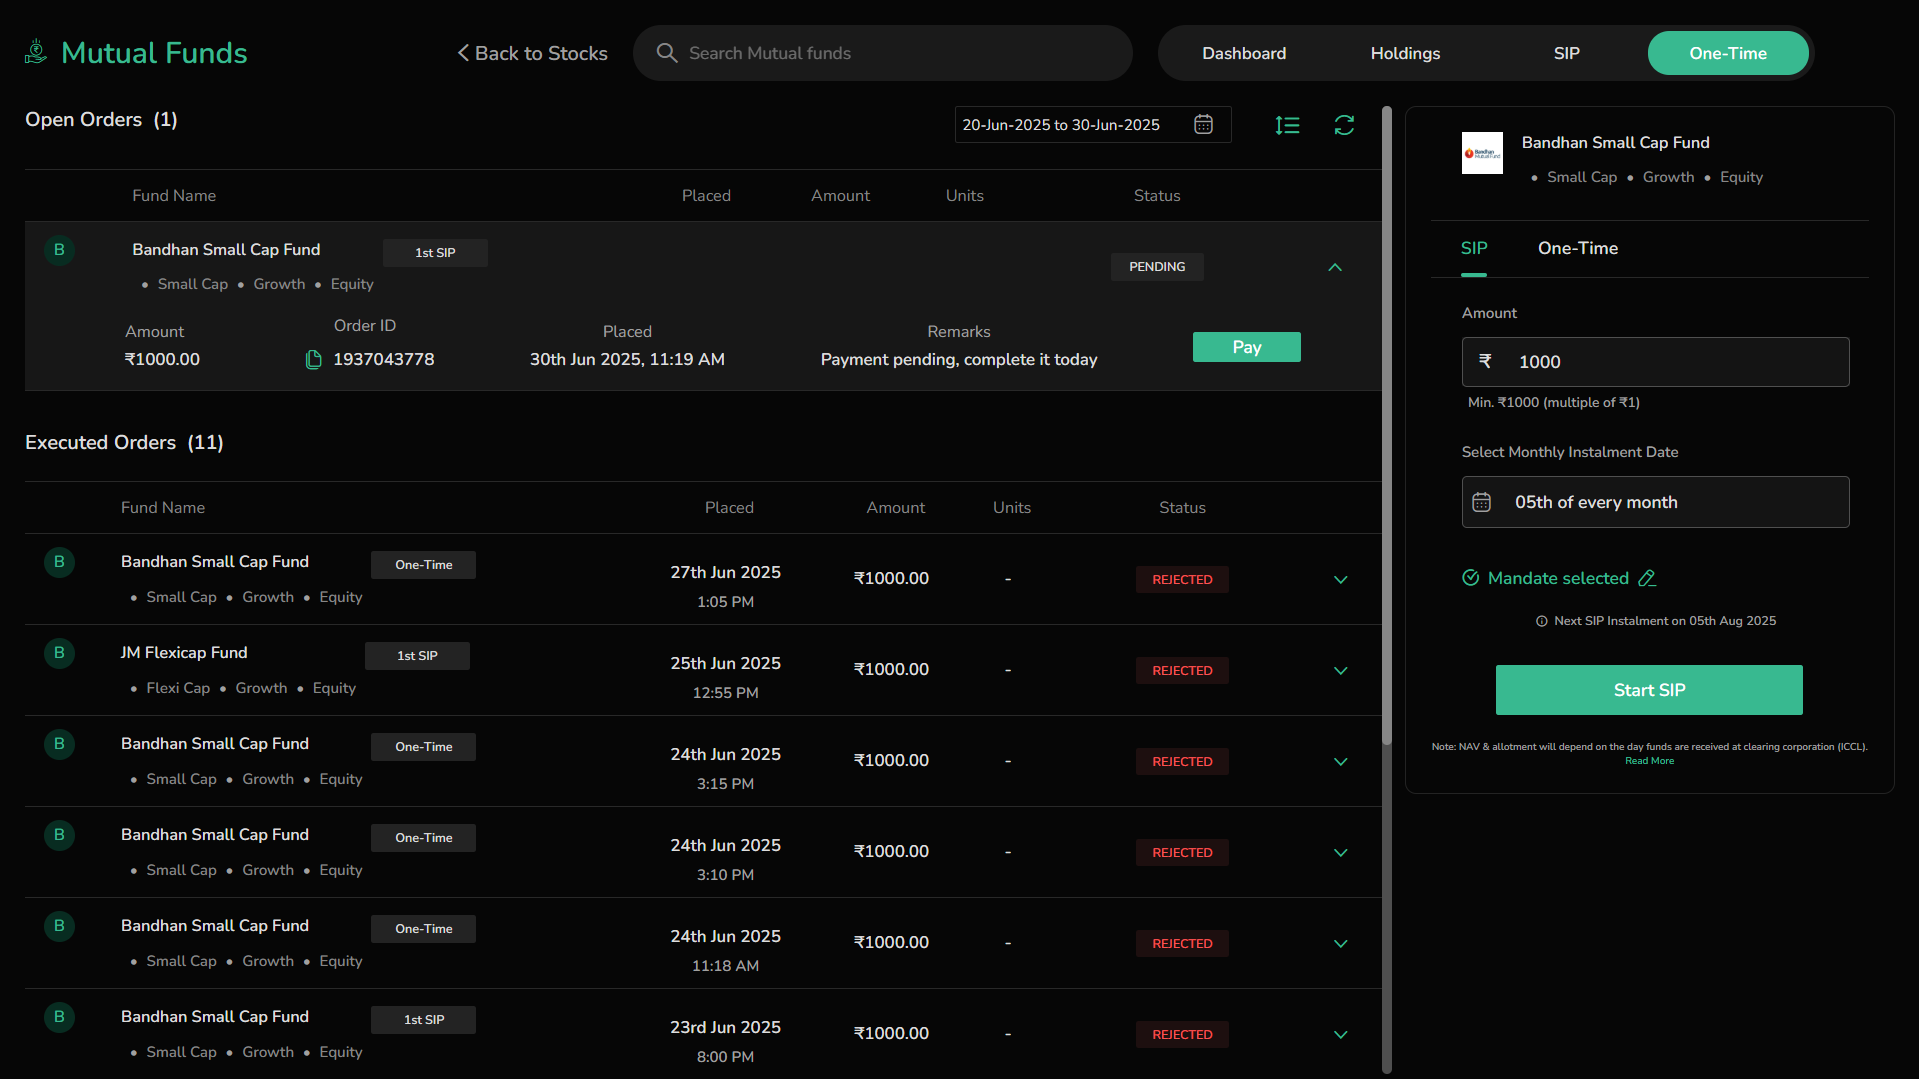The image size is (1919, 1079).
Task: Click the Open Orders (1) heading
Action: click(101, 119)
